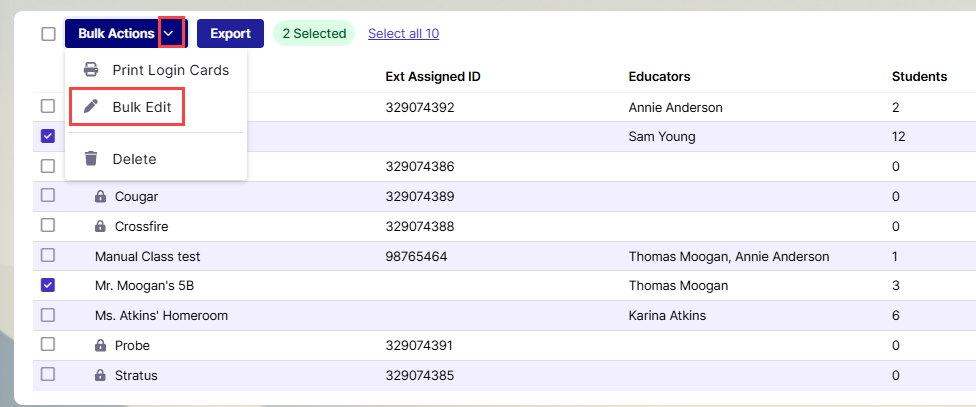
Task: Toggle the header select-all checkbox
Action: coord(49,34)
